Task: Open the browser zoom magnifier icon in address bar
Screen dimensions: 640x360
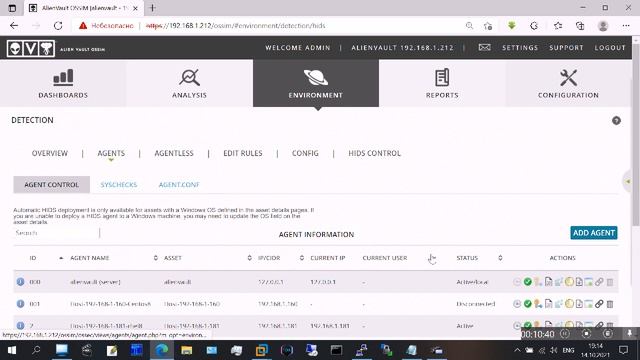Action: tap(469, 26)
